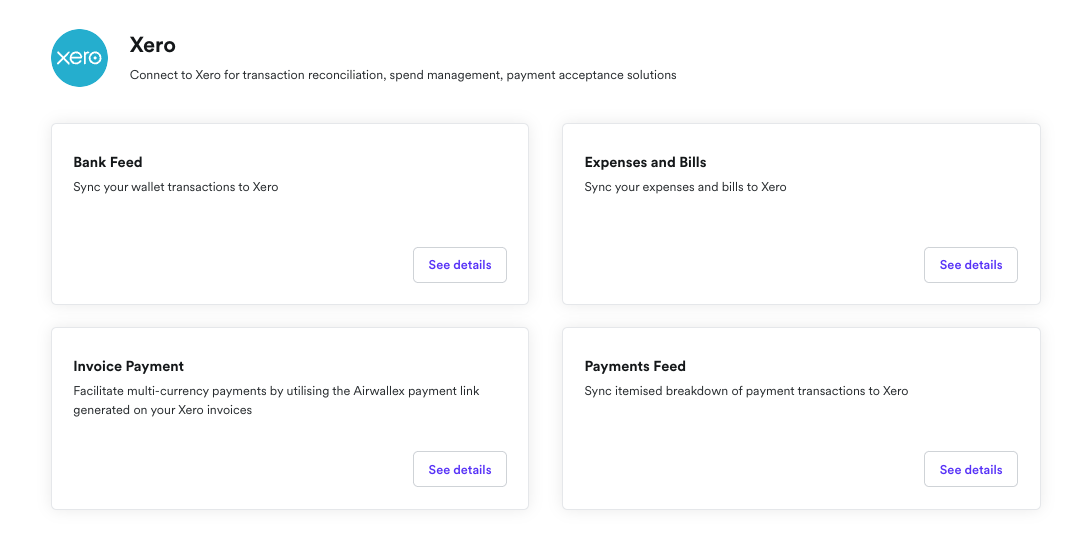This screenshot has width=1079, height=539.
Task: Click the Invoice Payment title
Action: 128,366
